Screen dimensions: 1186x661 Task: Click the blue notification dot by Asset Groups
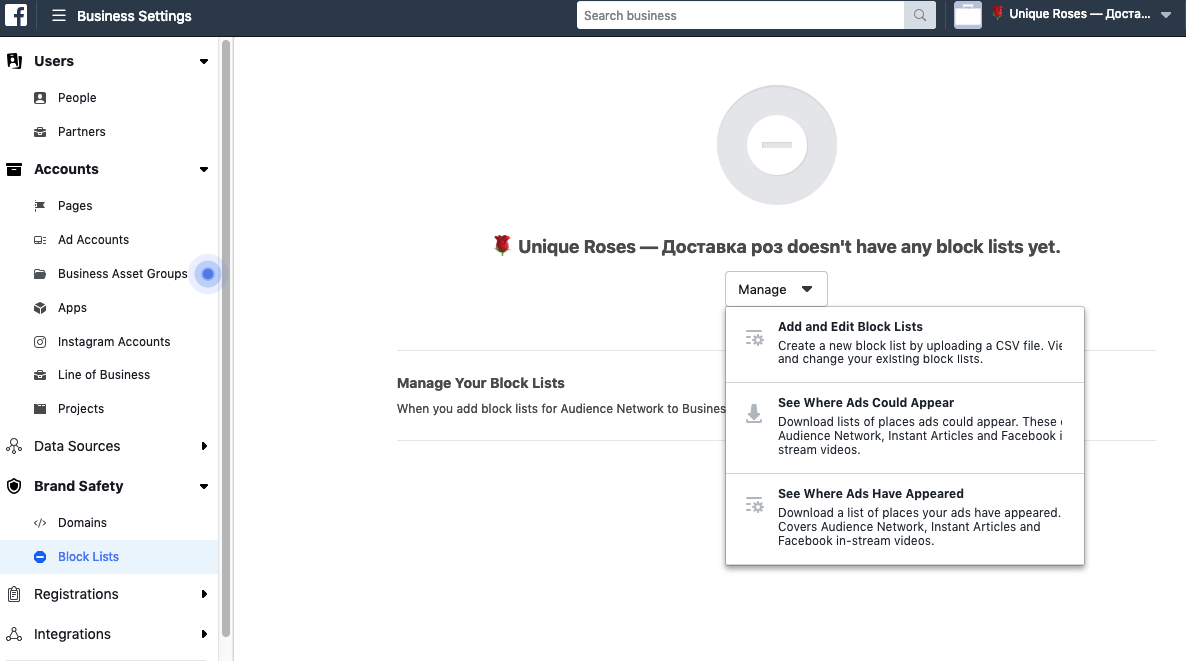tap(208, 274)
